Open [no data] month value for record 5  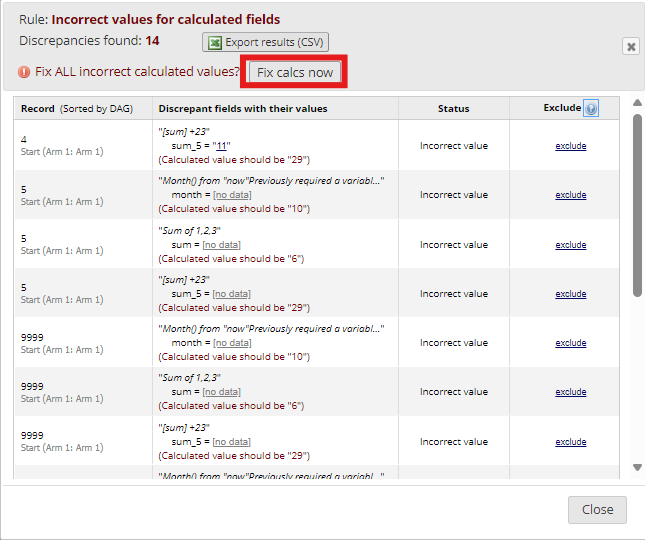pos(232,195)
